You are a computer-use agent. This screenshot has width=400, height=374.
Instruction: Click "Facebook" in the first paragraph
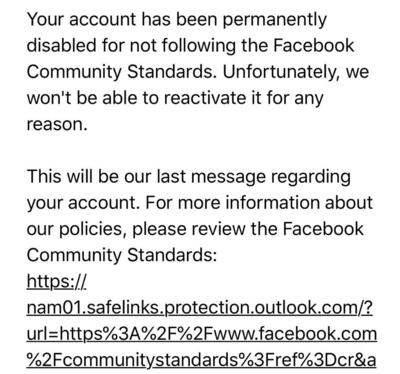point(314,45)
